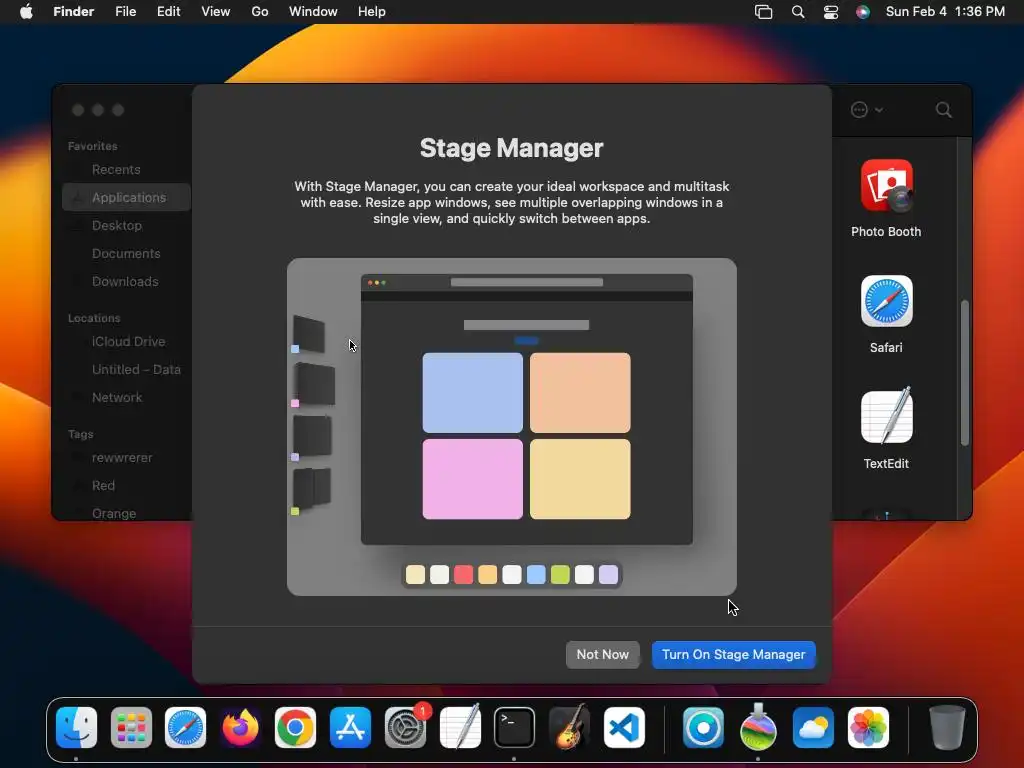Click the date and time clock
1024x768 pixels.
coord(945,12)
